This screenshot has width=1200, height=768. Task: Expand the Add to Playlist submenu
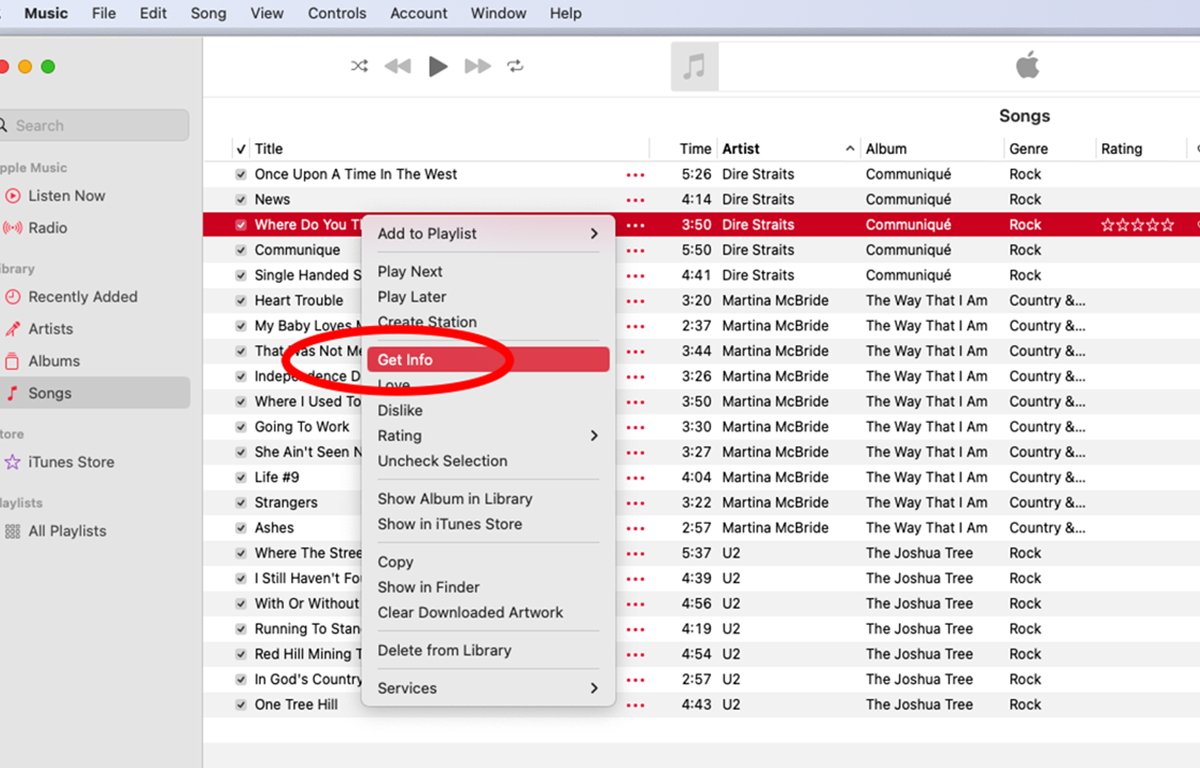tap(487, 234)
